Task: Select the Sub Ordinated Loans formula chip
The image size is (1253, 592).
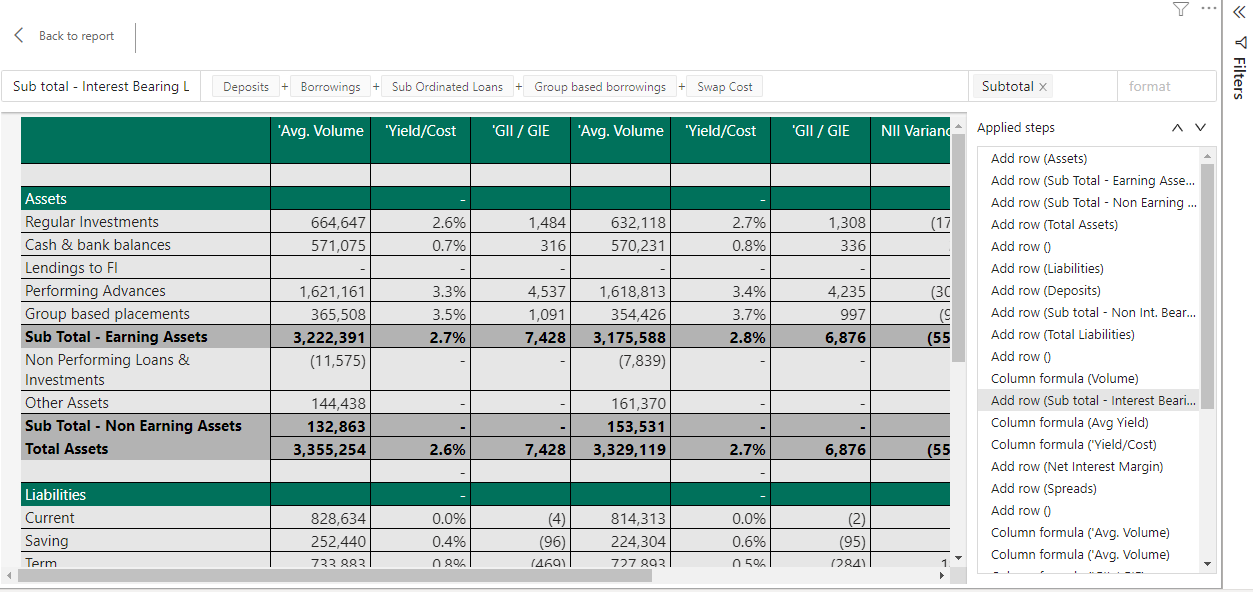Action: coord(447,87)
